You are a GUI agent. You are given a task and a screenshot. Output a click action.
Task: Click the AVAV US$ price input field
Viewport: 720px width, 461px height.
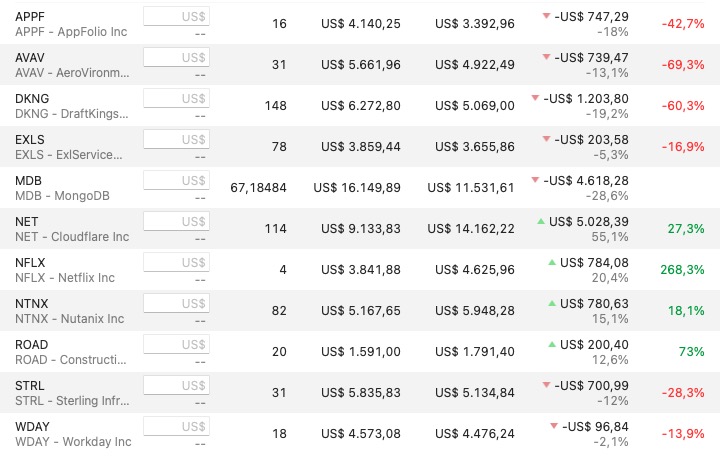tap(176, 57)
